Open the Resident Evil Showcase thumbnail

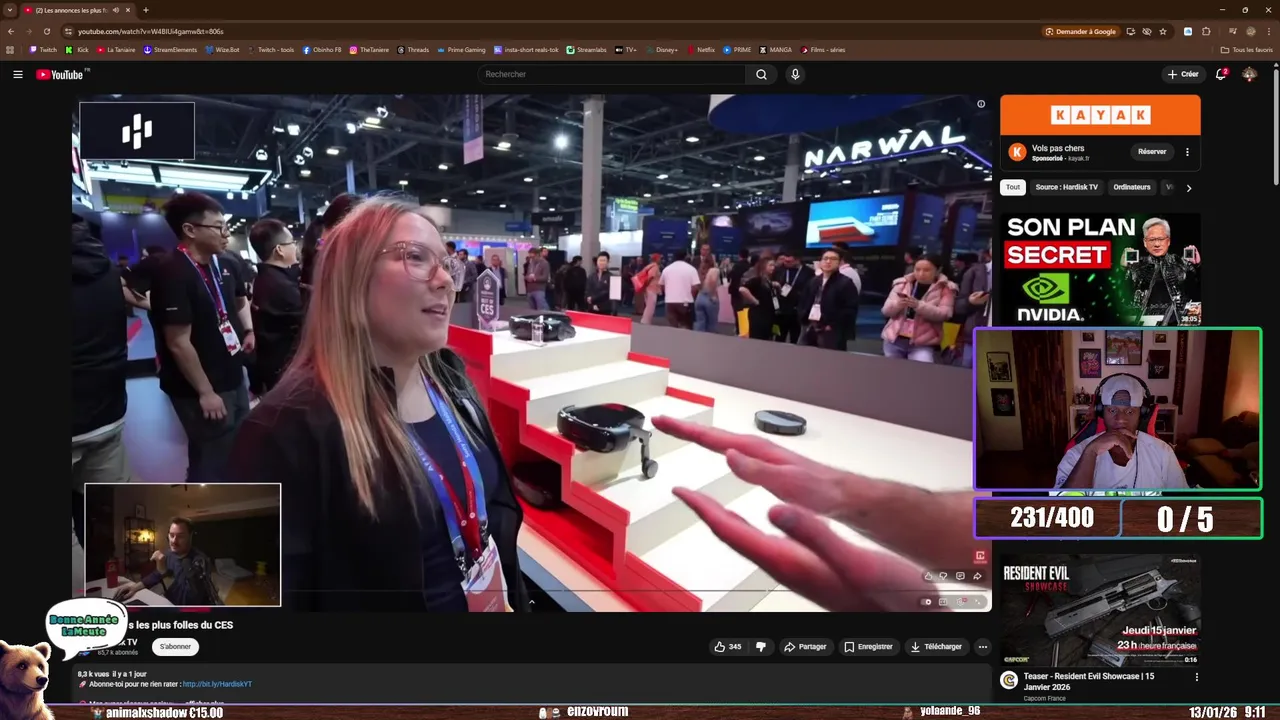click(x=1100, y=610)
